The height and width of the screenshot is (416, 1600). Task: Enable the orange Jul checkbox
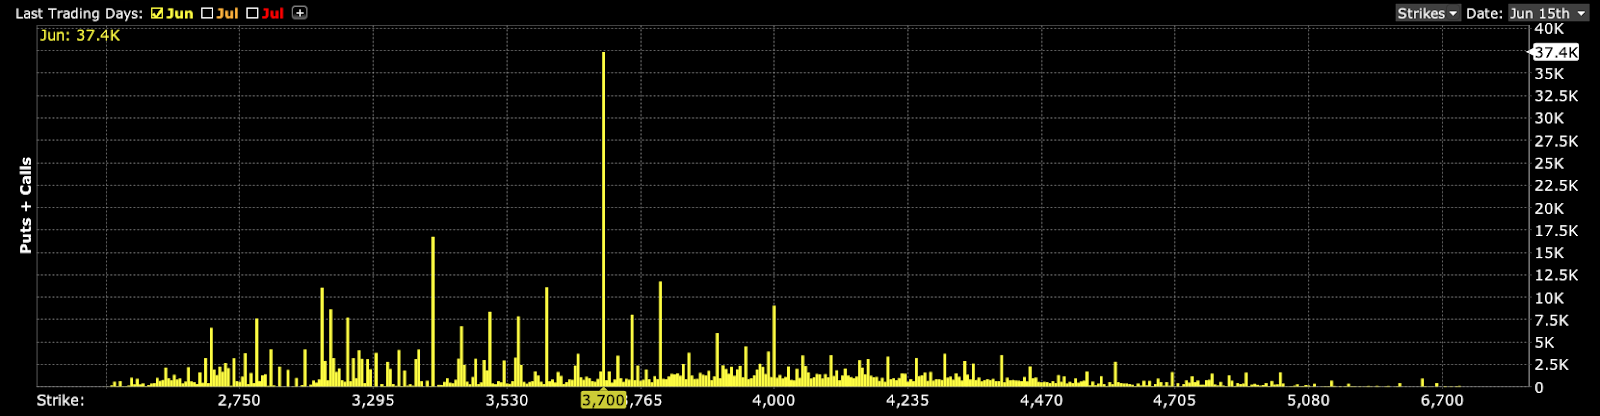[207, 14]
